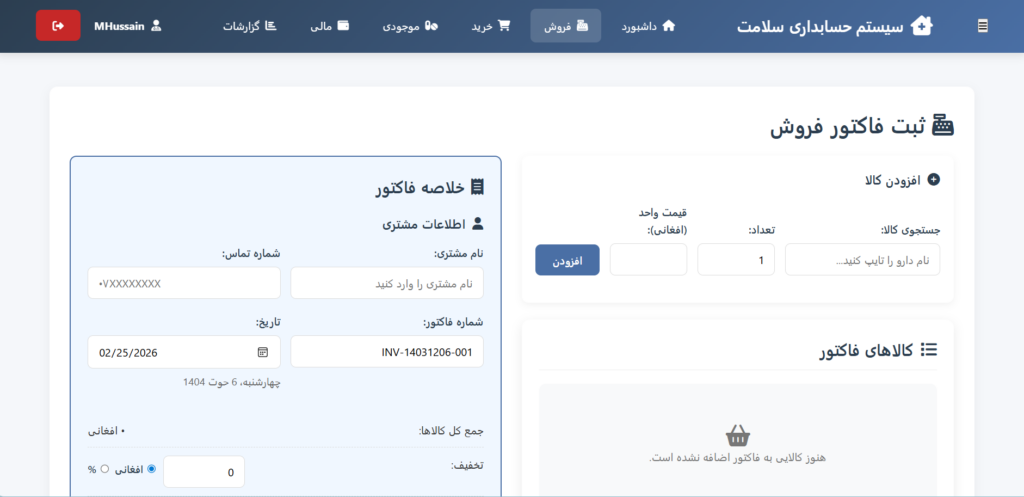
Task: Click the ثبت فاکتور فروش page heading
Action: (x=847, y=126)
